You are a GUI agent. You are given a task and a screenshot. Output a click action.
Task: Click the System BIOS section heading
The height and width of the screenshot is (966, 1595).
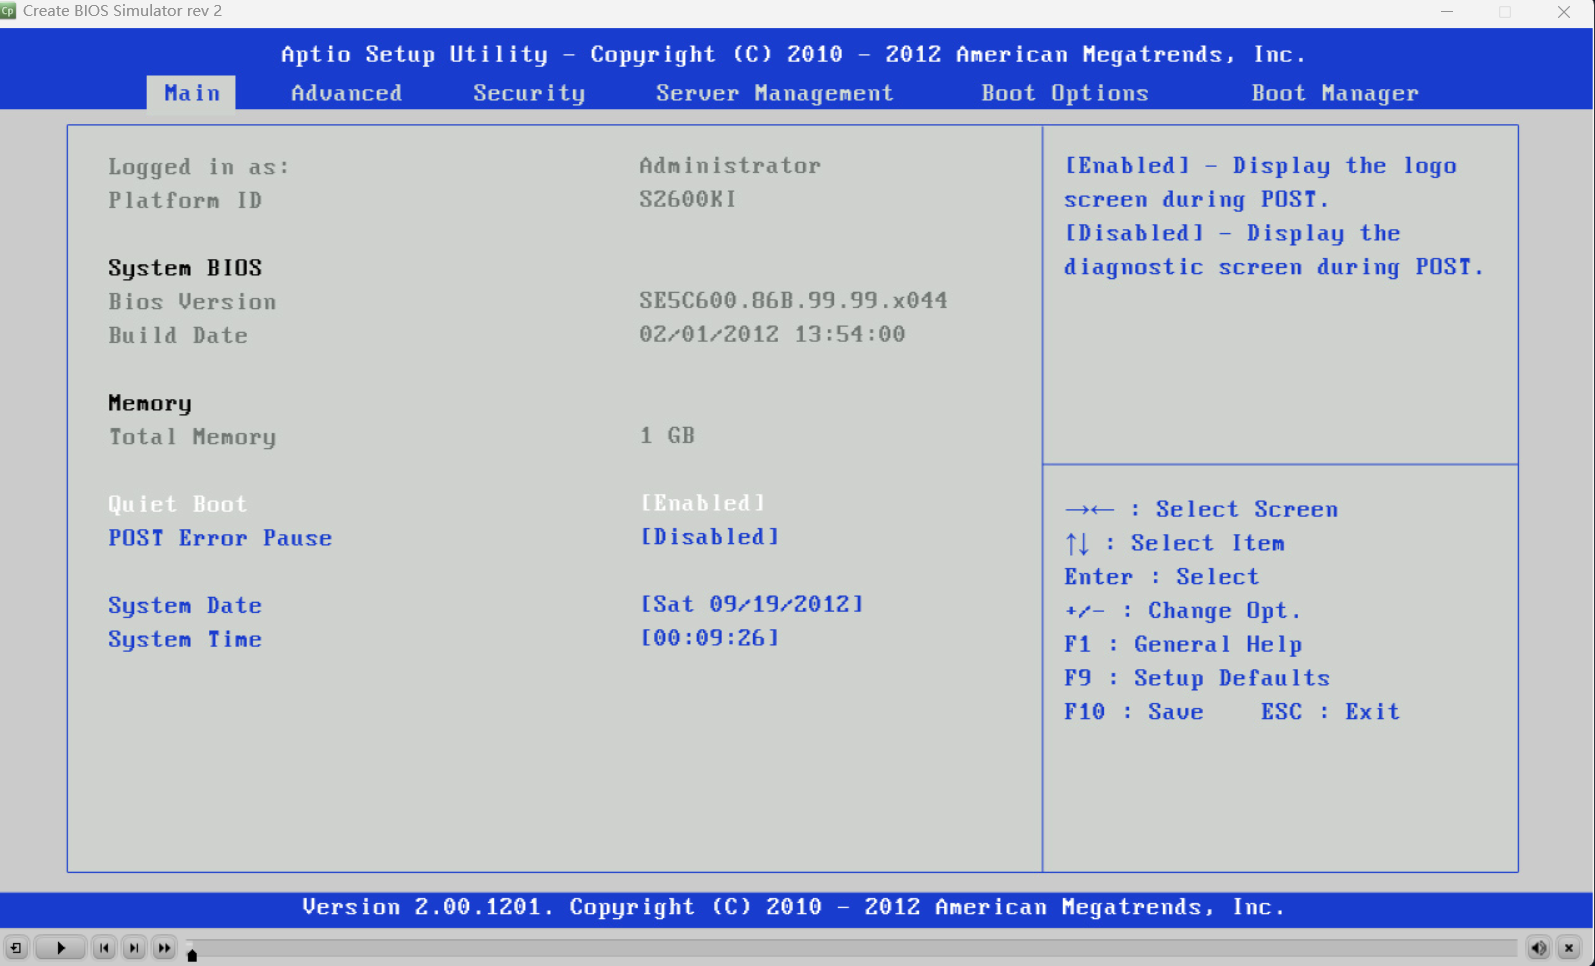tap(185, 268)
